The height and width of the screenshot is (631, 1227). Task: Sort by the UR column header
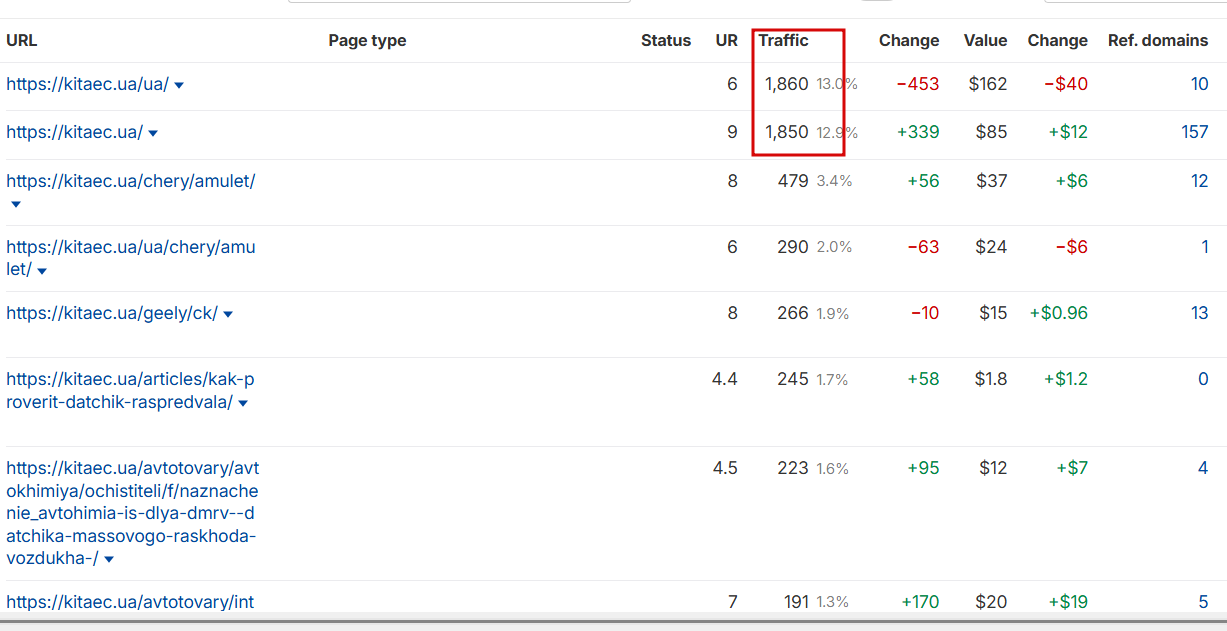pos(727,41)
